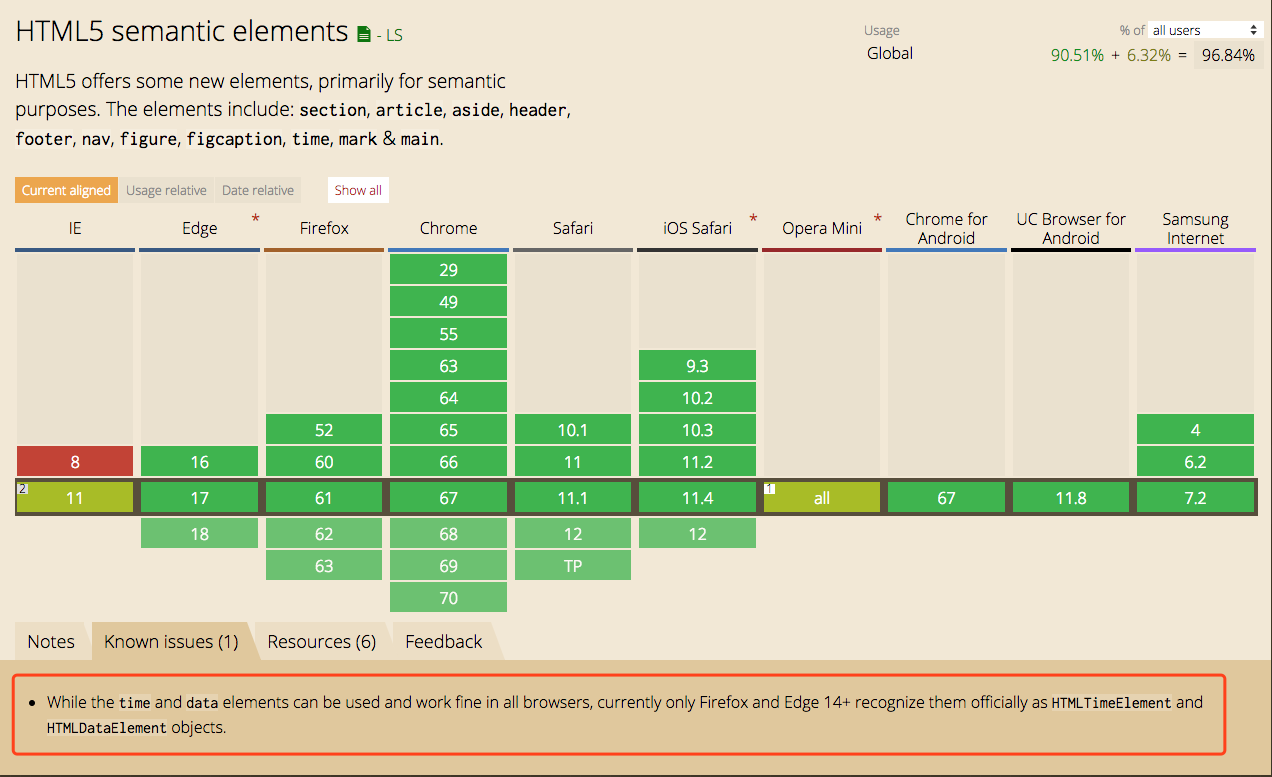Click the Chrome 65 version cell
Screen dimensions: 1272x777
coord(449,430)
